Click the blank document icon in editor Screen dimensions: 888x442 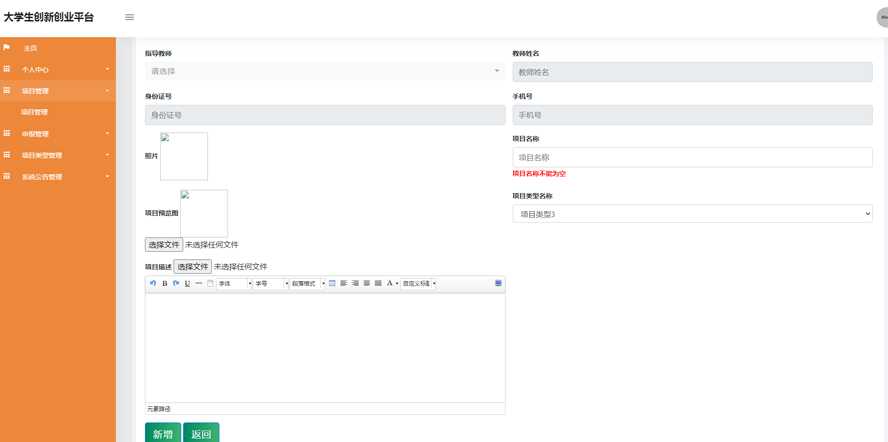tap(210, 283)
